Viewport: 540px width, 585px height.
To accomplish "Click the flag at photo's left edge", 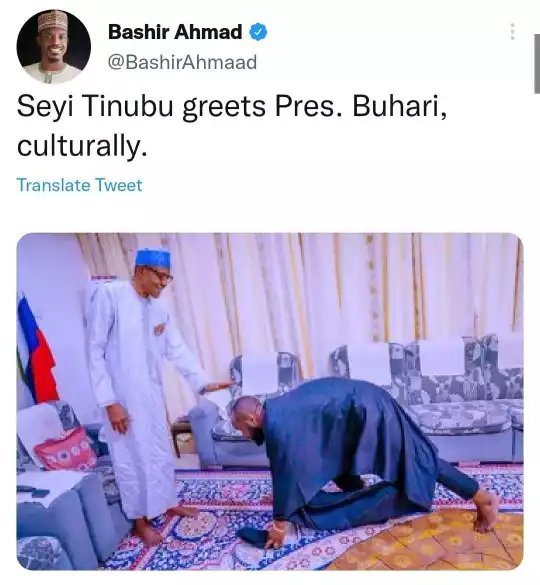I will [x=37, y=351].
